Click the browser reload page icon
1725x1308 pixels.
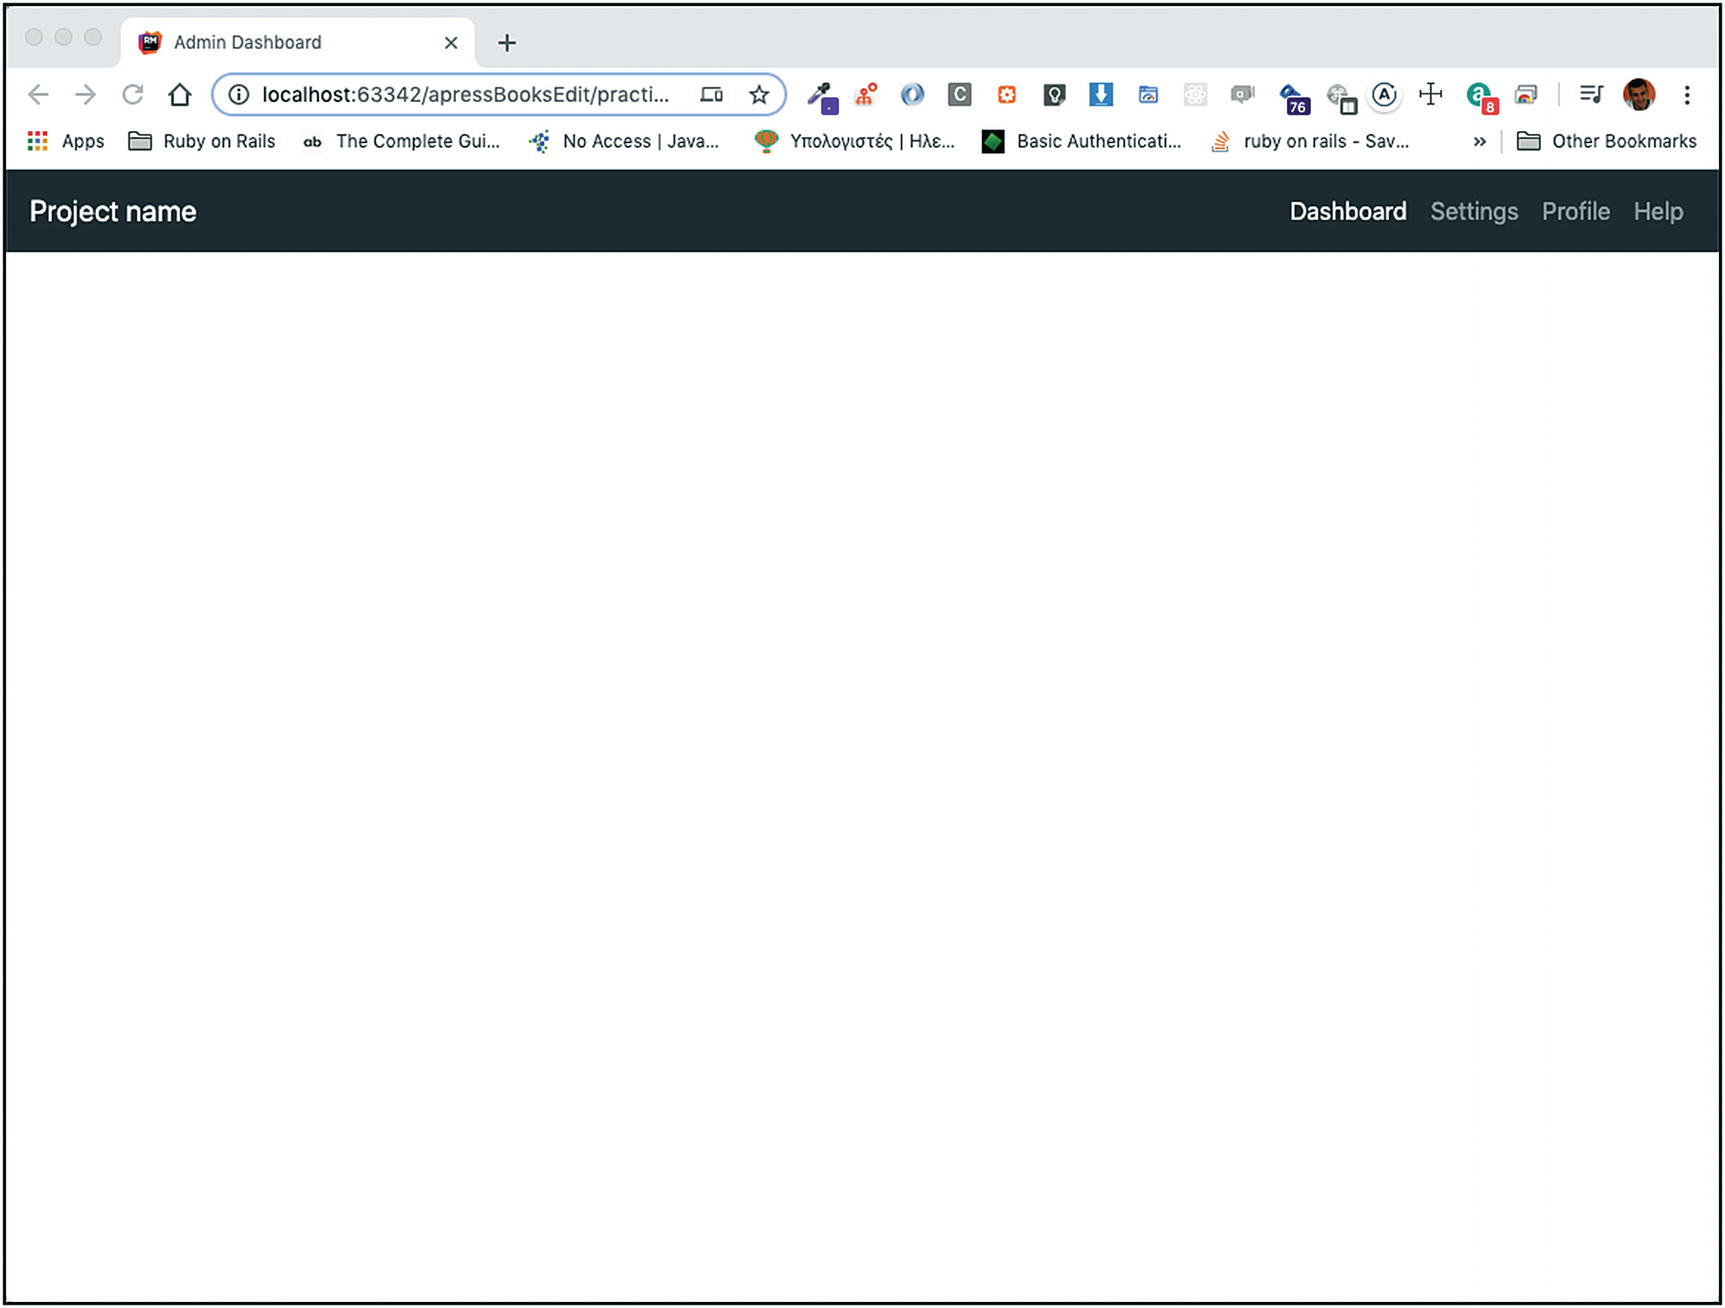click(x=132, y=95)
